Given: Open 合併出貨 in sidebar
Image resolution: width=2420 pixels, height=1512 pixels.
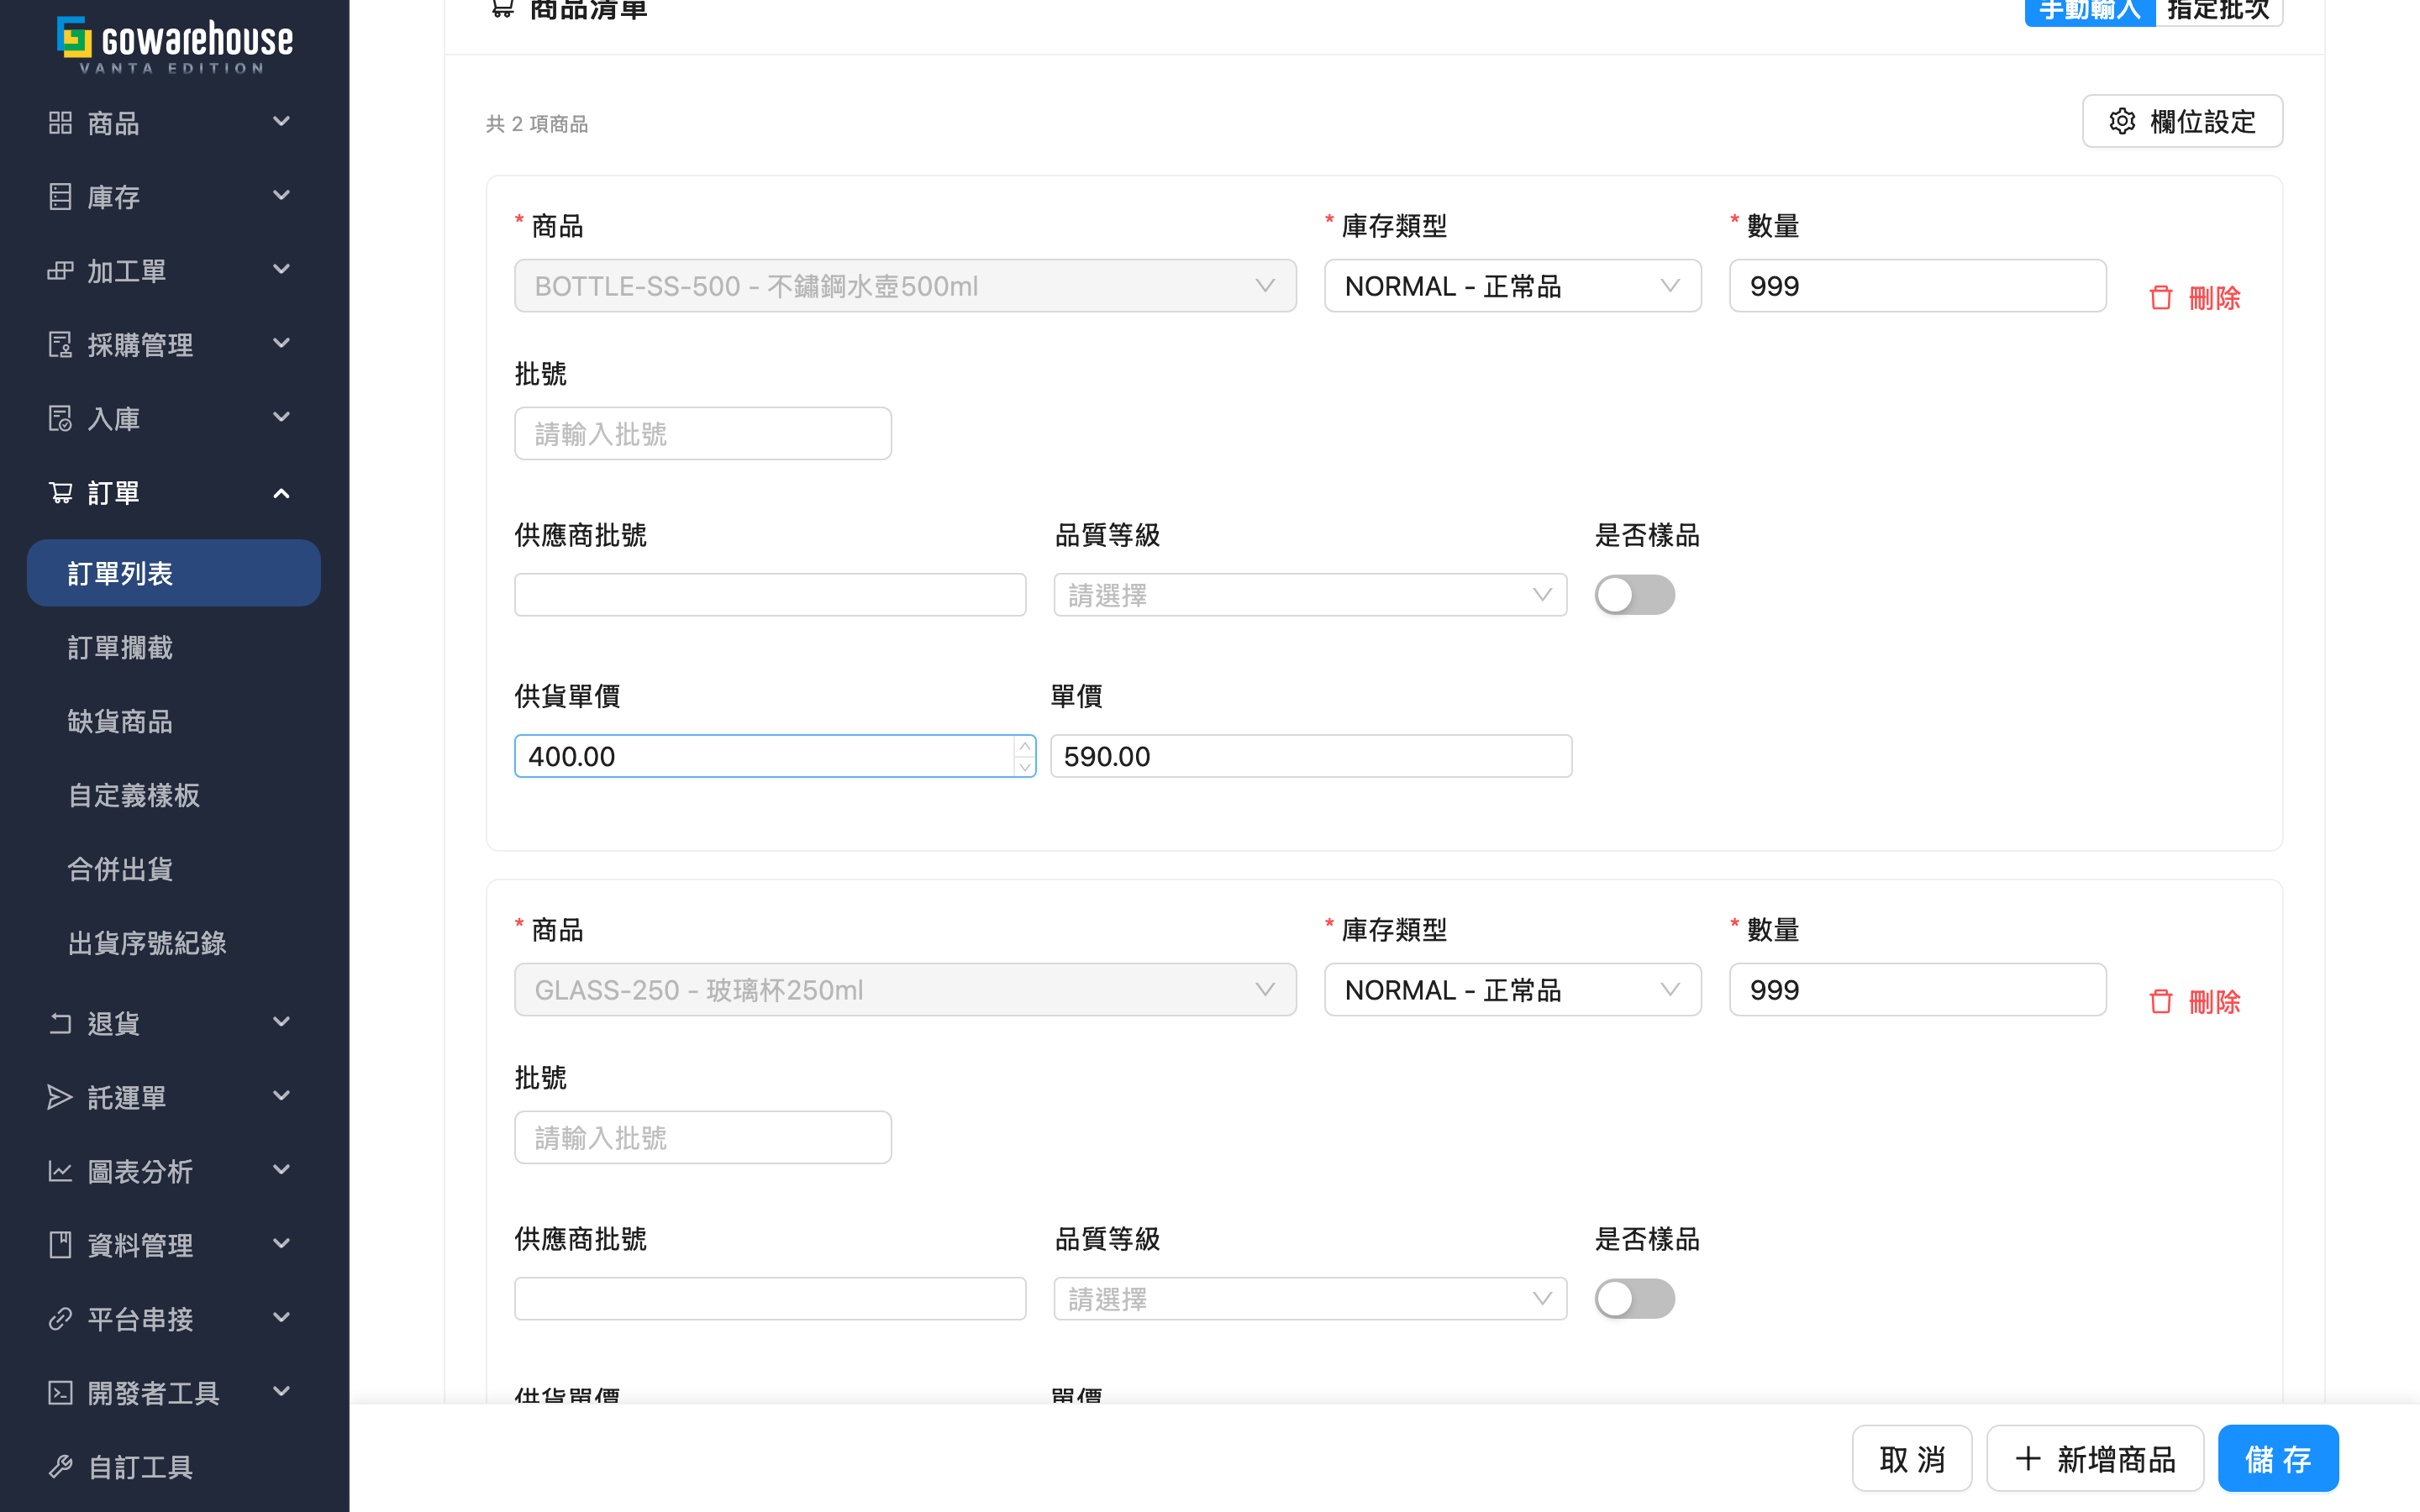Looking at the screenshot, I should (x=120, y=869).
